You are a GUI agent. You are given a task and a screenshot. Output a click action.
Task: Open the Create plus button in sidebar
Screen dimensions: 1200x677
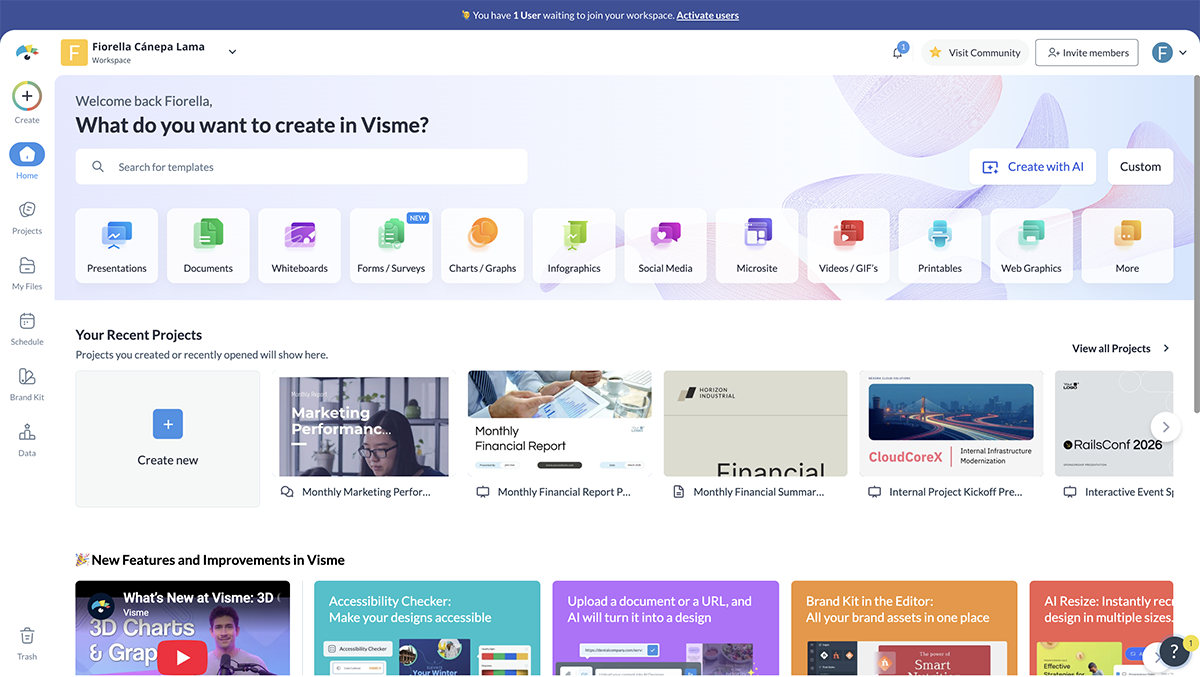tap(27, 97)
